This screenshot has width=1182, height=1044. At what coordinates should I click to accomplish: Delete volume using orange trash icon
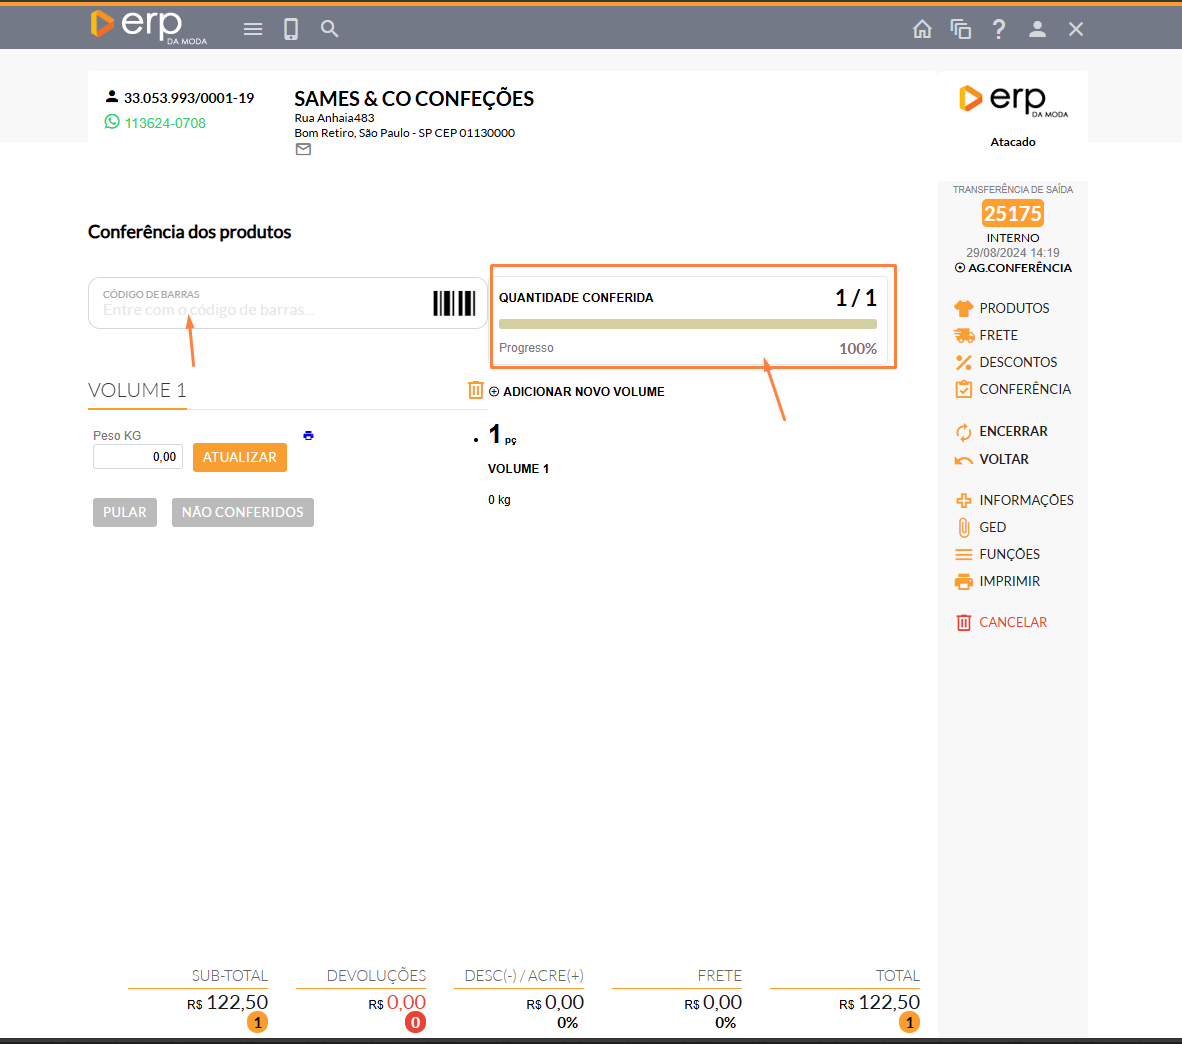tap(476, 390)
